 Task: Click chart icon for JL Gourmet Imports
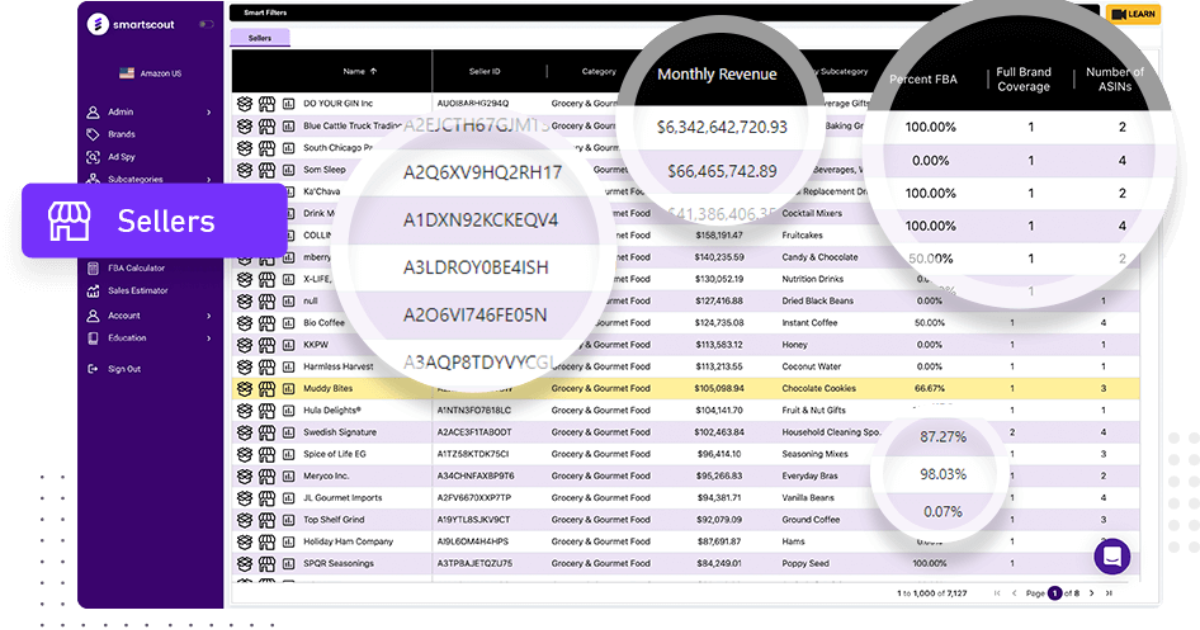click(289, 498)
